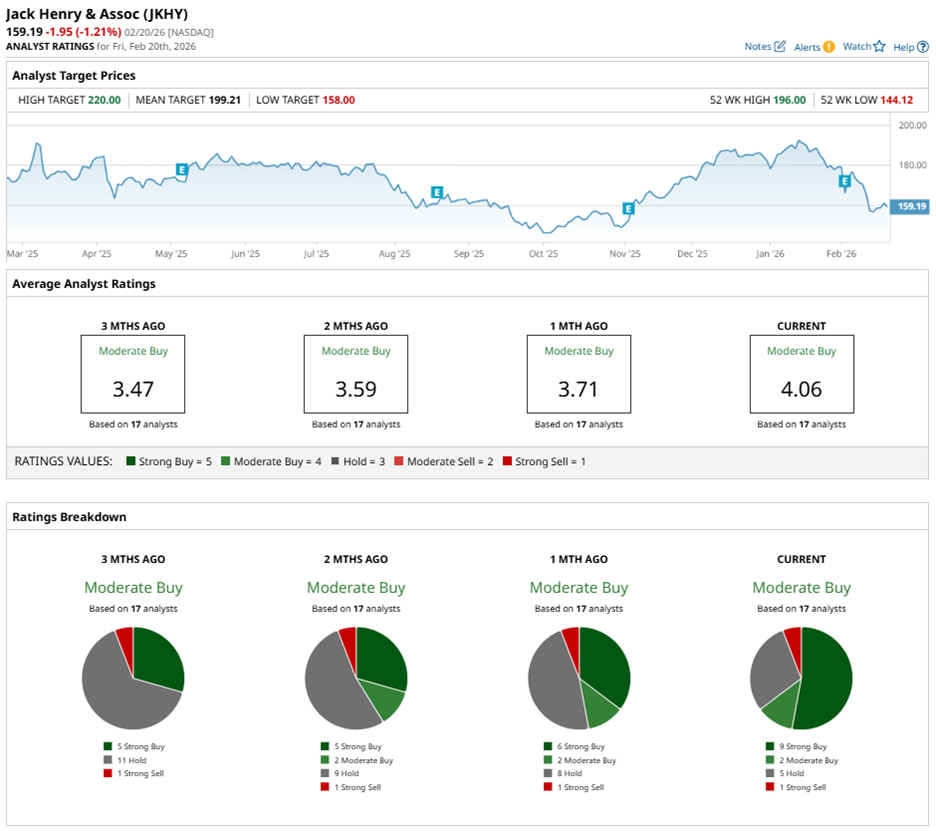Click the orange Alerts exclamation icon
This screenshot has width=936, height=831.
[829, 47]
